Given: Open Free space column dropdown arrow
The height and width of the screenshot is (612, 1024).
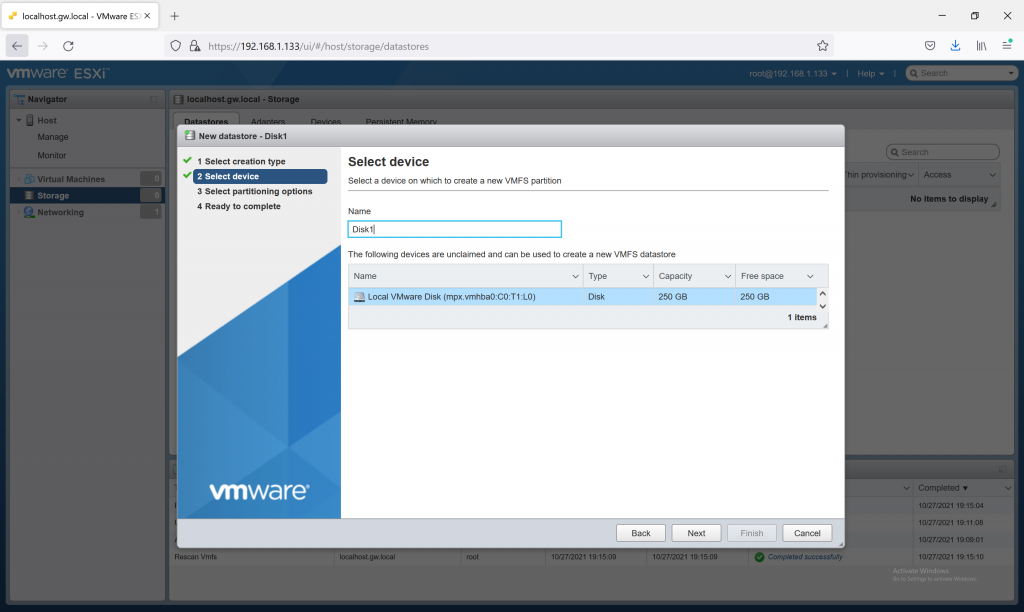Looking at the screenshot, I should pyautogui.click(x=810, y=276).
